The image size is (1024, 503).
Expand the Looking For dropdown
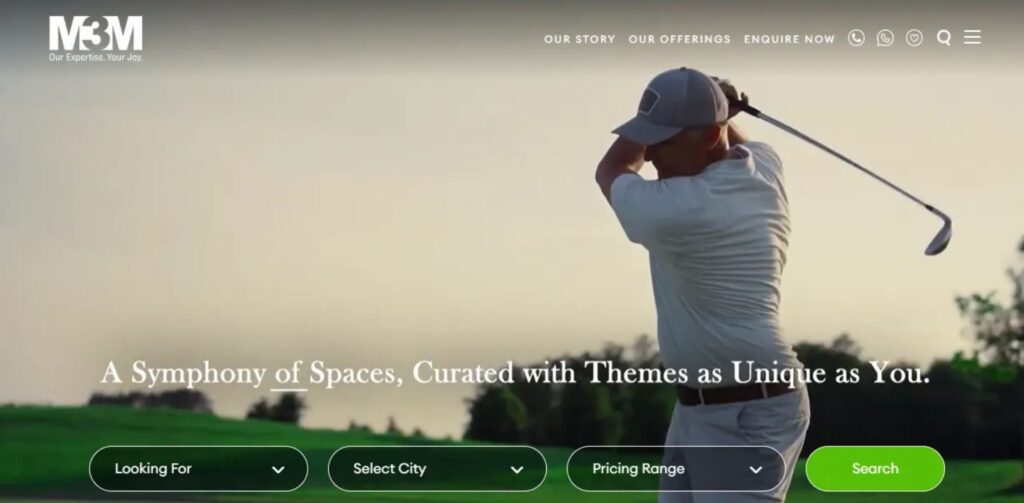[x=199, y=468]
